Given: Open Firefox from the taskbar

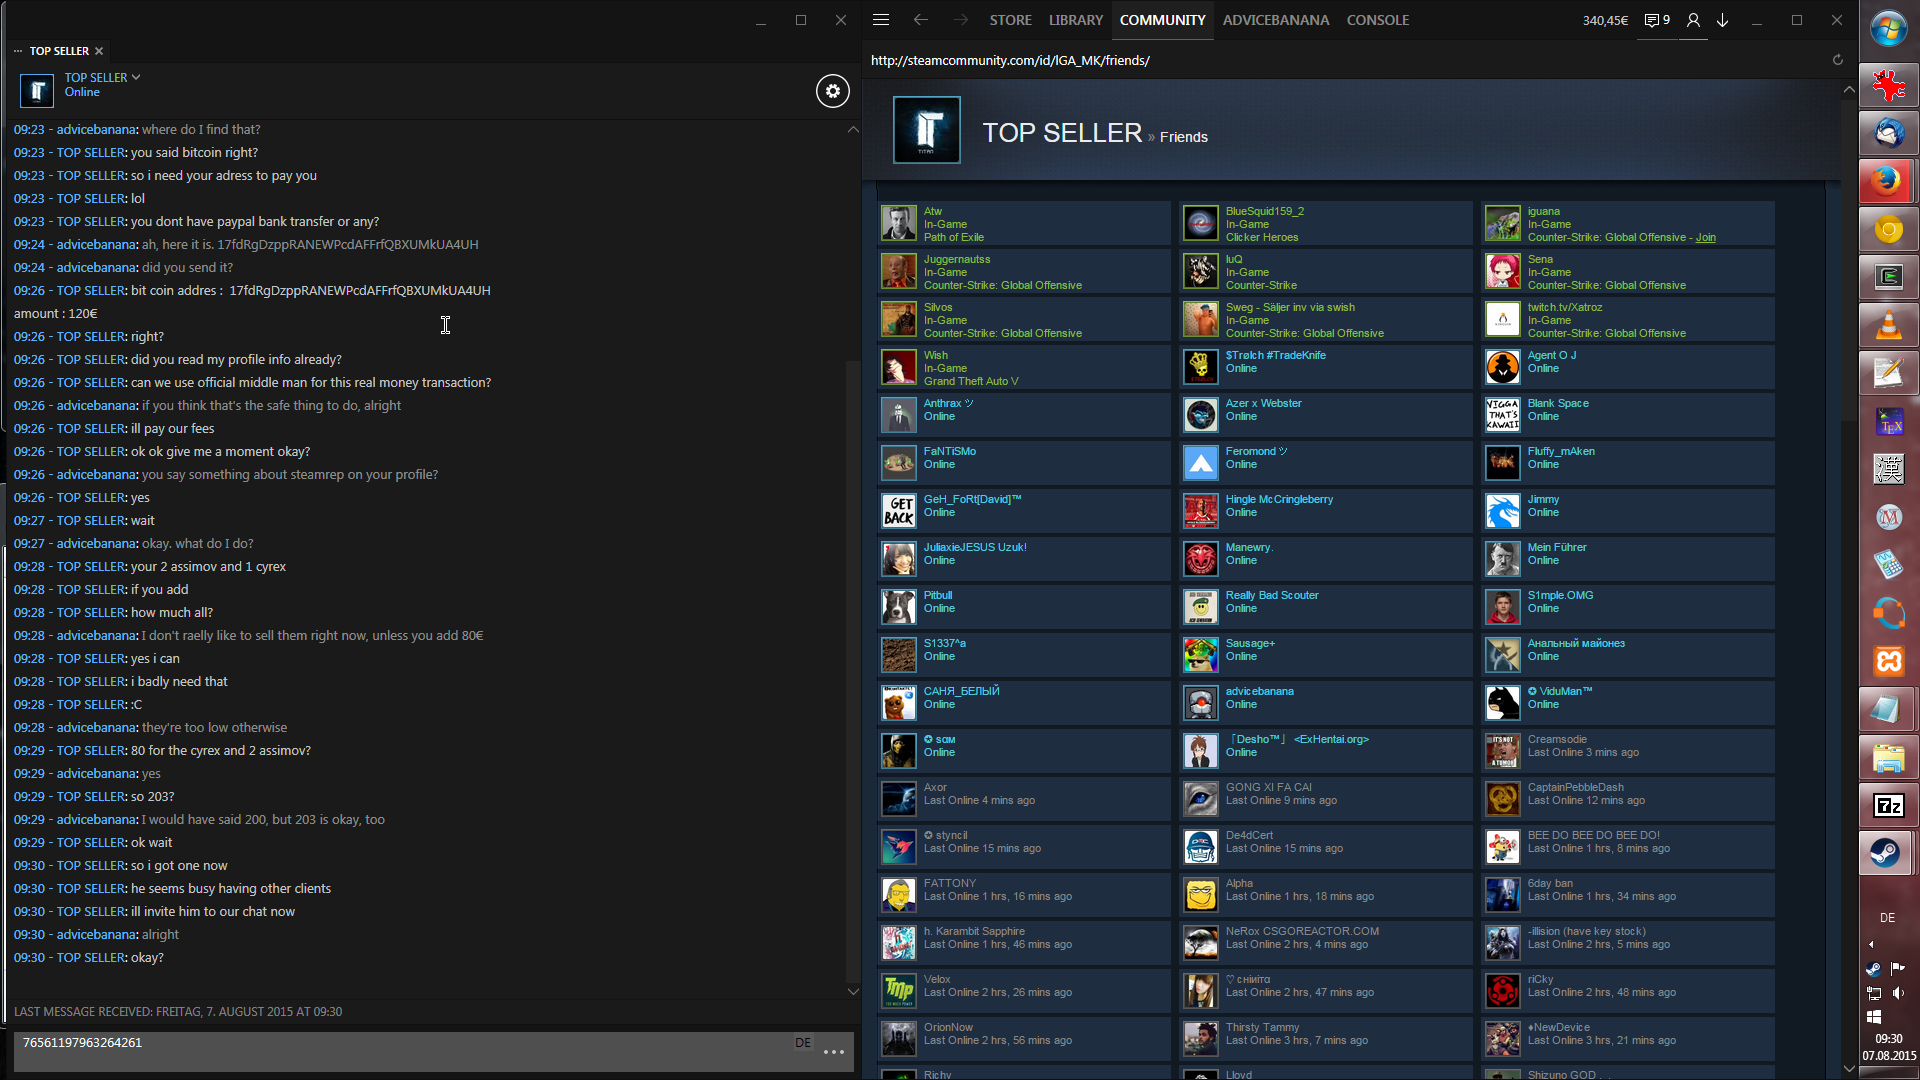Looking at the screenshot, I should pos(1888,181).
